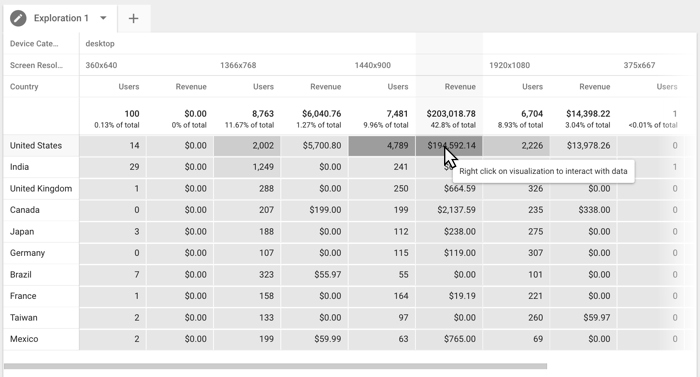Select the Brazil row label
Screen dimensions: 700x377
pos(21,274)
